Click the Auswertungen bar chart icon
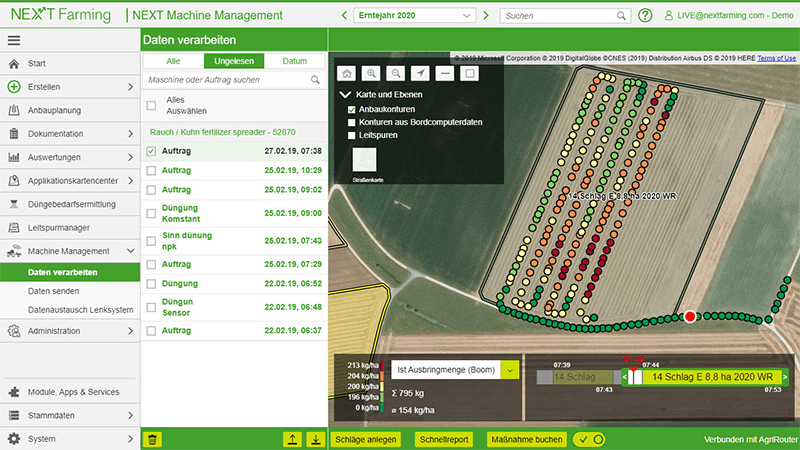The height and width of the screenshot is (450, 800). [x=14, y=157]
